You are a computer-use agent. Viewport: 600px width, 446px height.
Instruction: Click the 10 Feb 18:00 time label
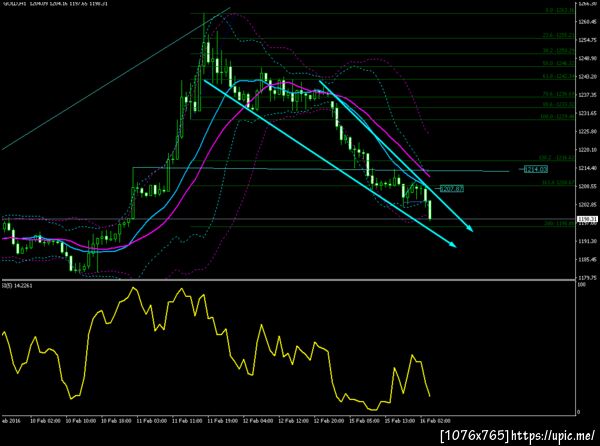click(x=116, y=421)
